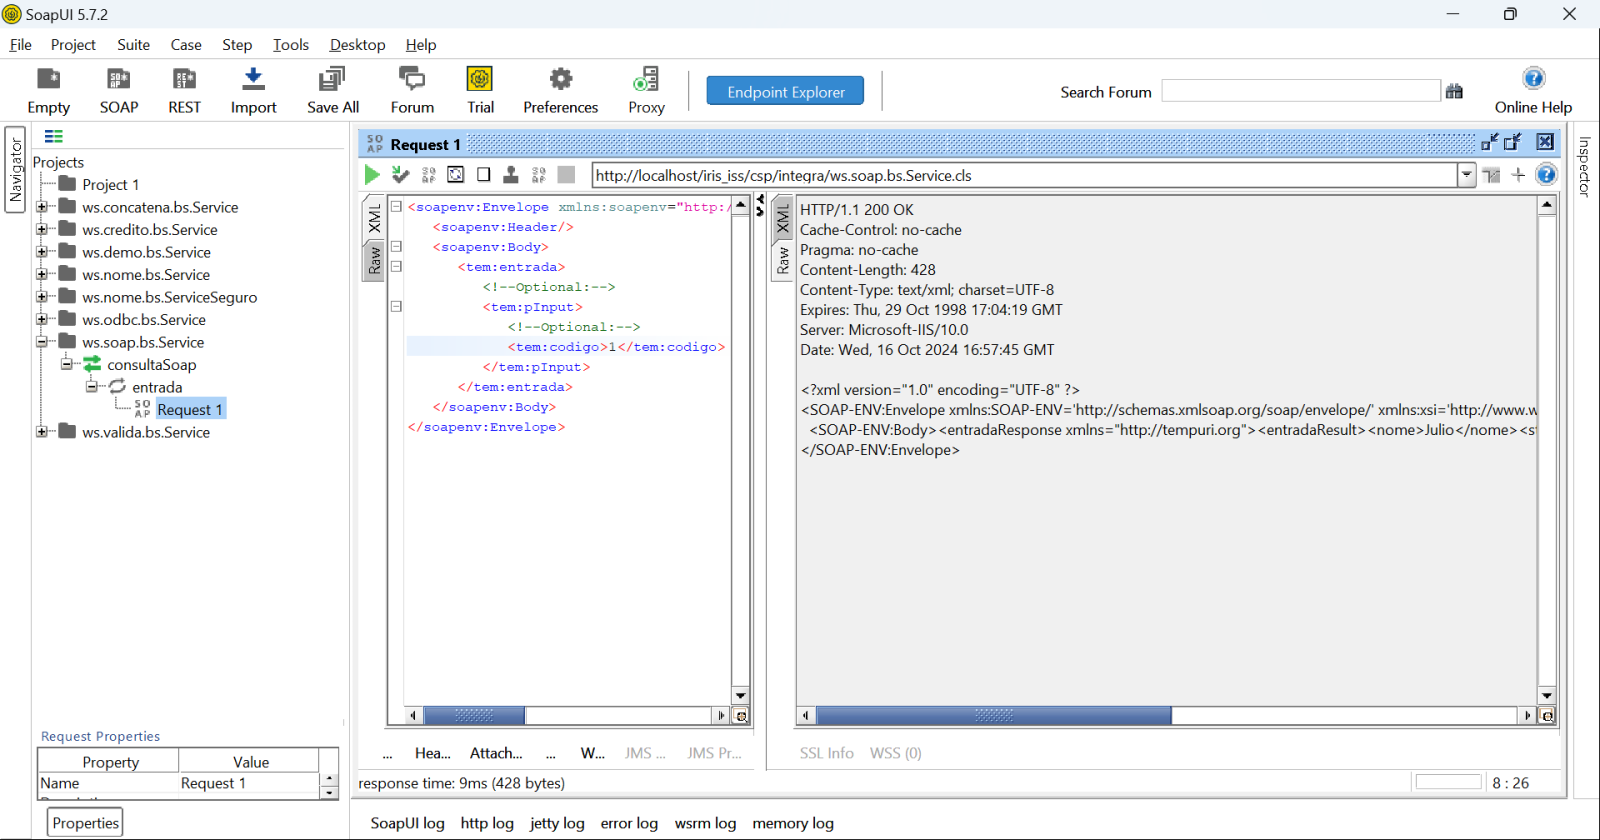This screenshot has height=840, width=1600.
Task: Toggle the Navigator side panel
Action: point(15,170)
